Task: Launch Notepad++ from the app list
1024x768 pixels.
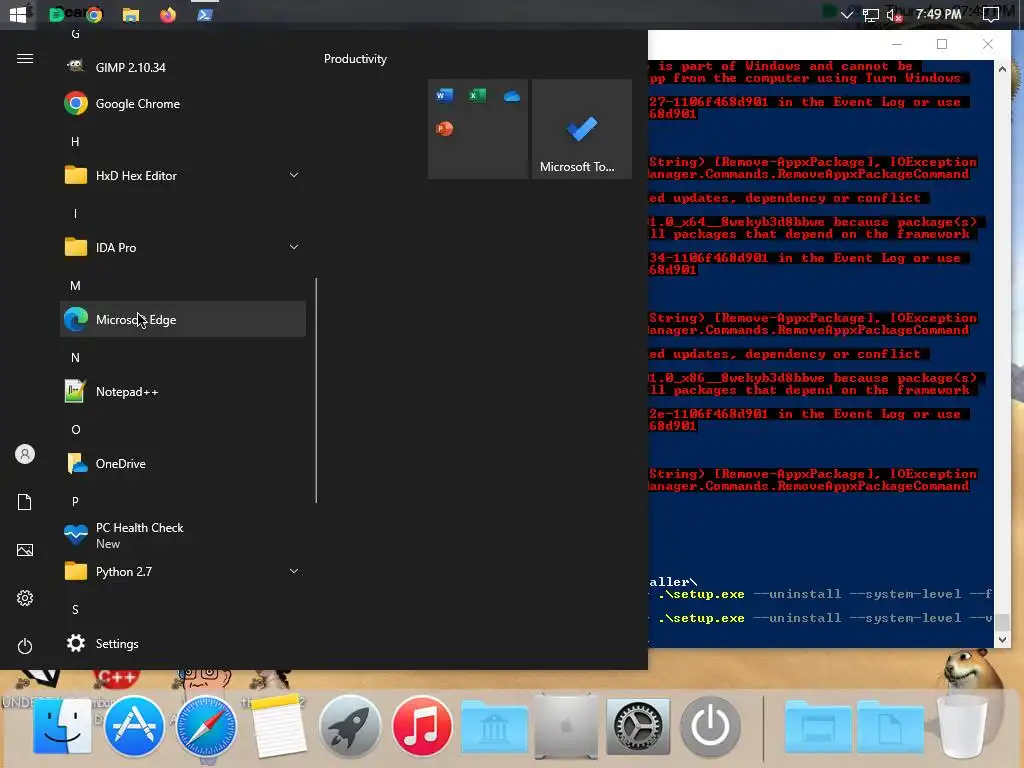Action: point(183,392)
